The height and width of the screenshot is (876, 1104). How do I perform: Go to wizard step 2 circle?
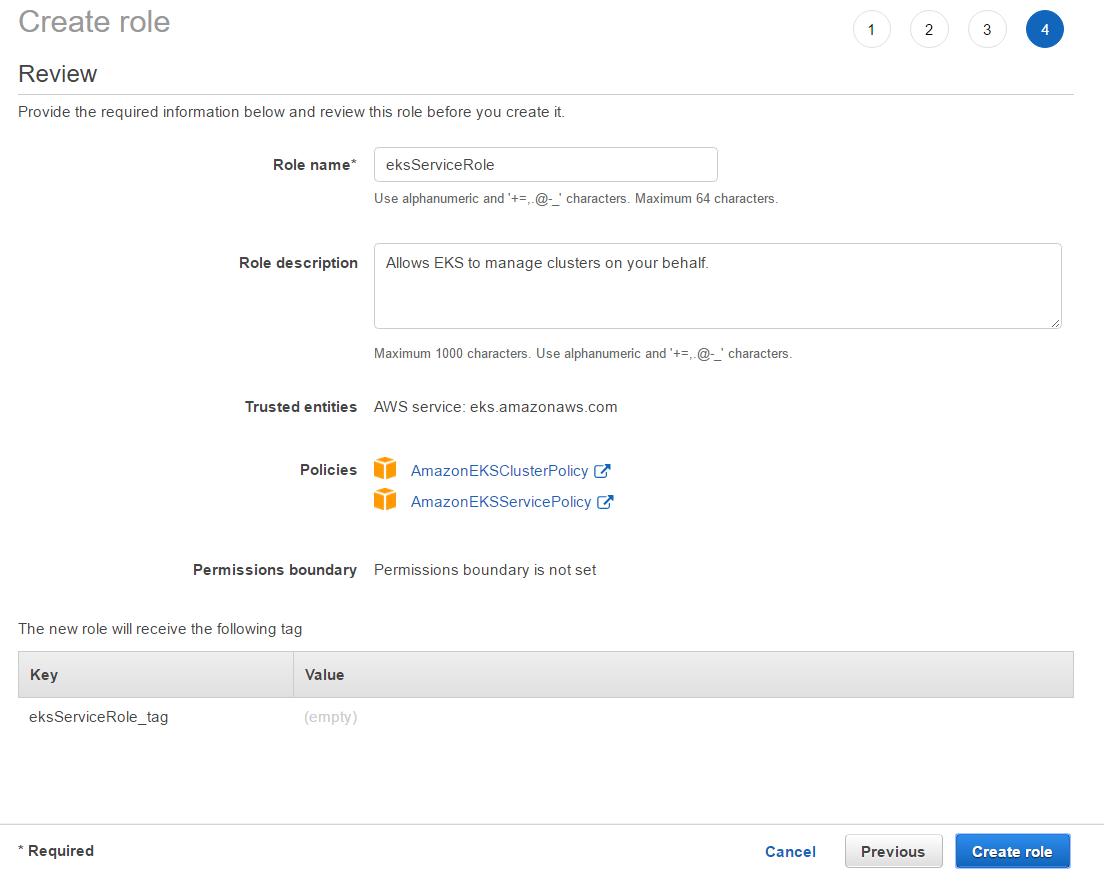coord(929,30)
